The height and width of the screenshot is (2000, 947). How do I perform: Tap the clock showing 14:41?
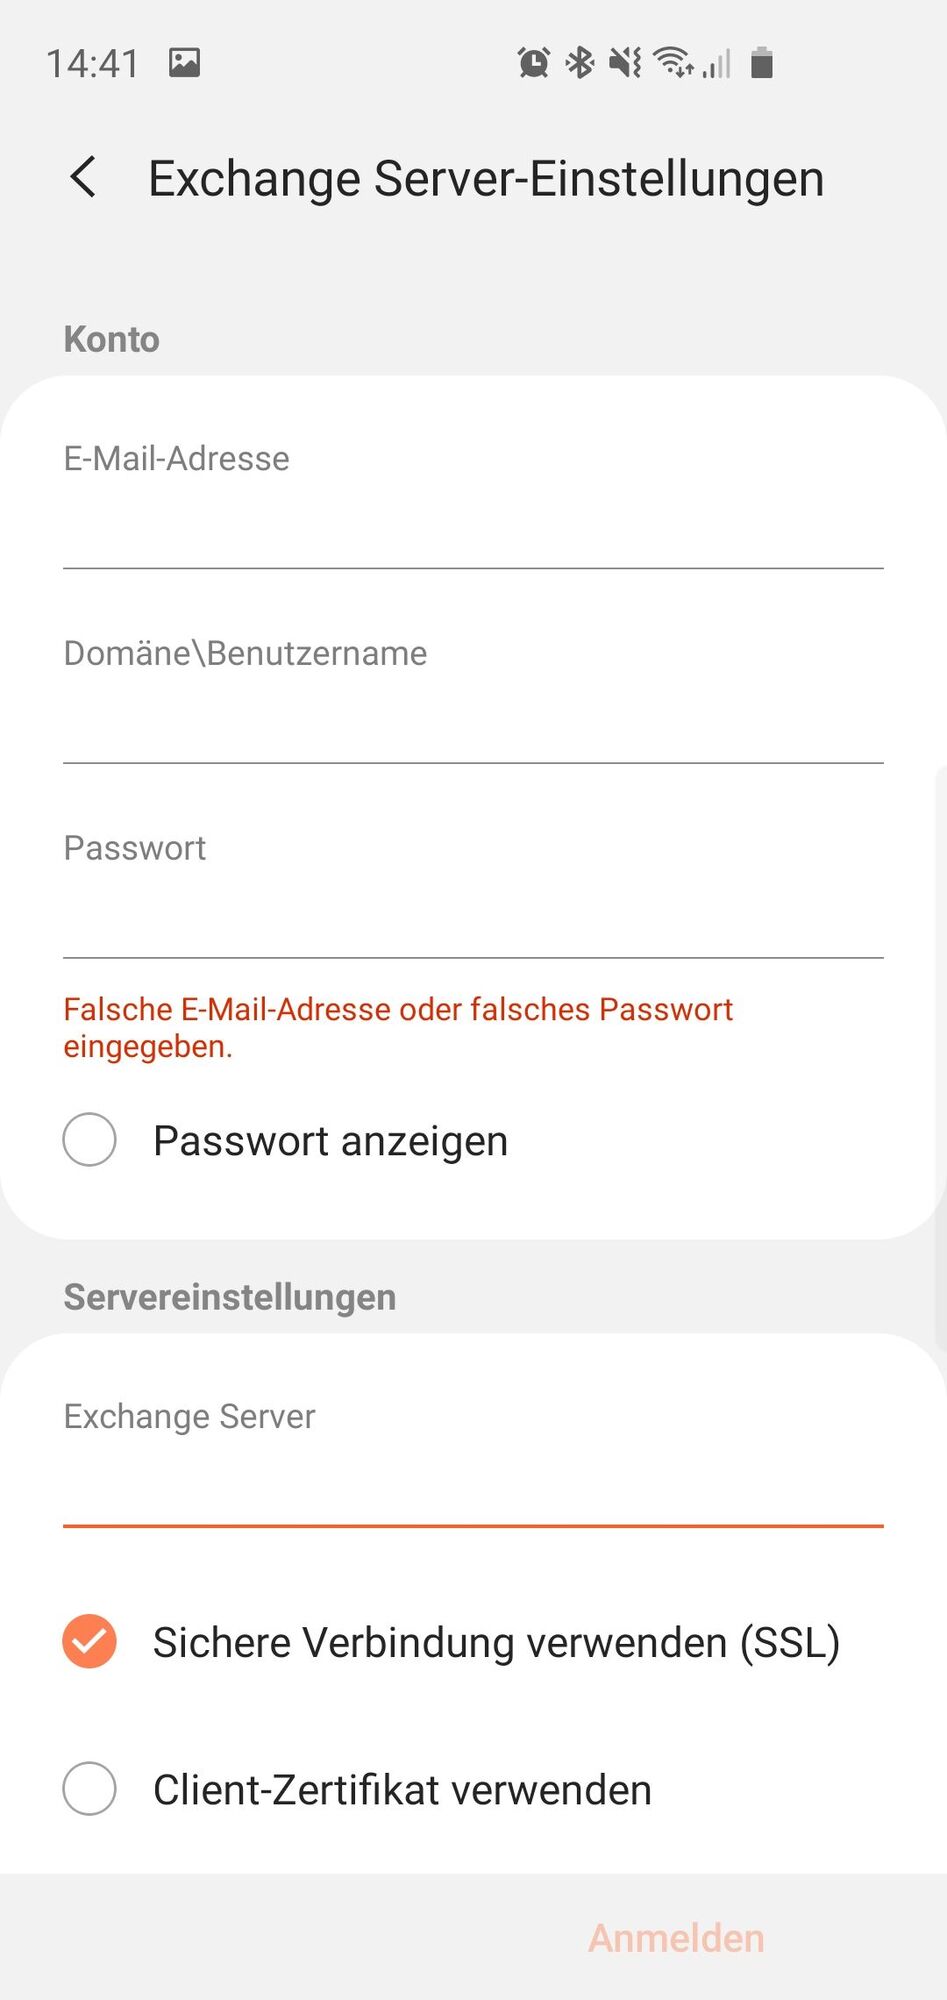pyautogui.click(x=93, y=64)
